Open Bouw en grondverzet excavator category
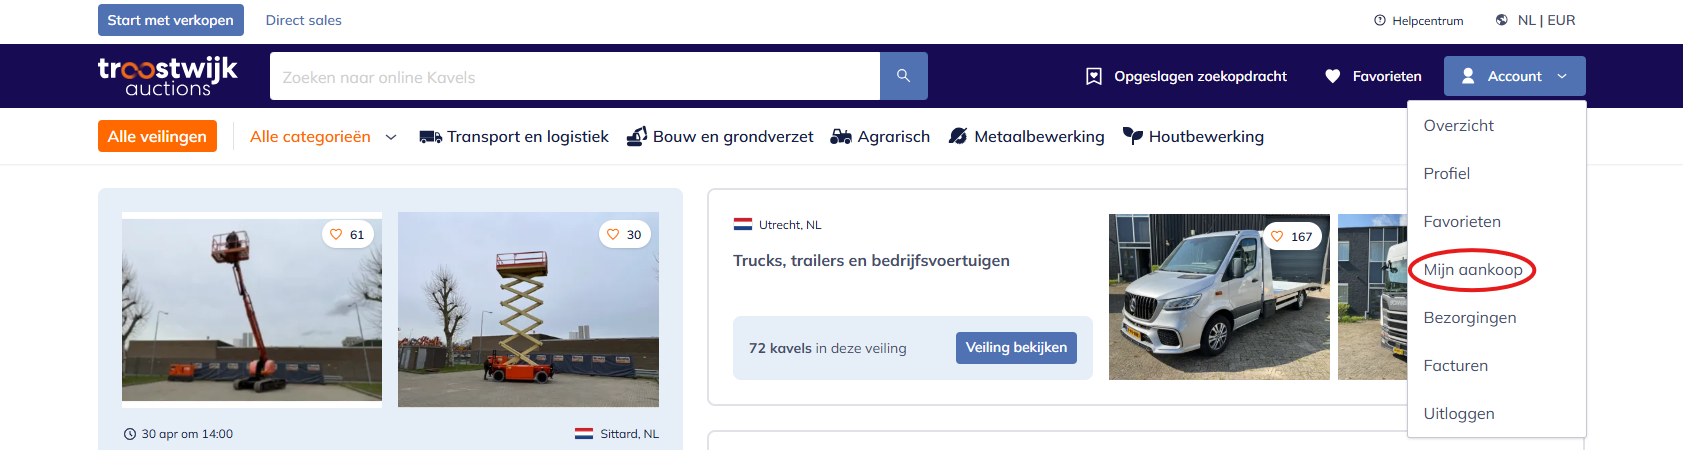The height and width of the screenshot is (450, 1683). pos(720,137)
